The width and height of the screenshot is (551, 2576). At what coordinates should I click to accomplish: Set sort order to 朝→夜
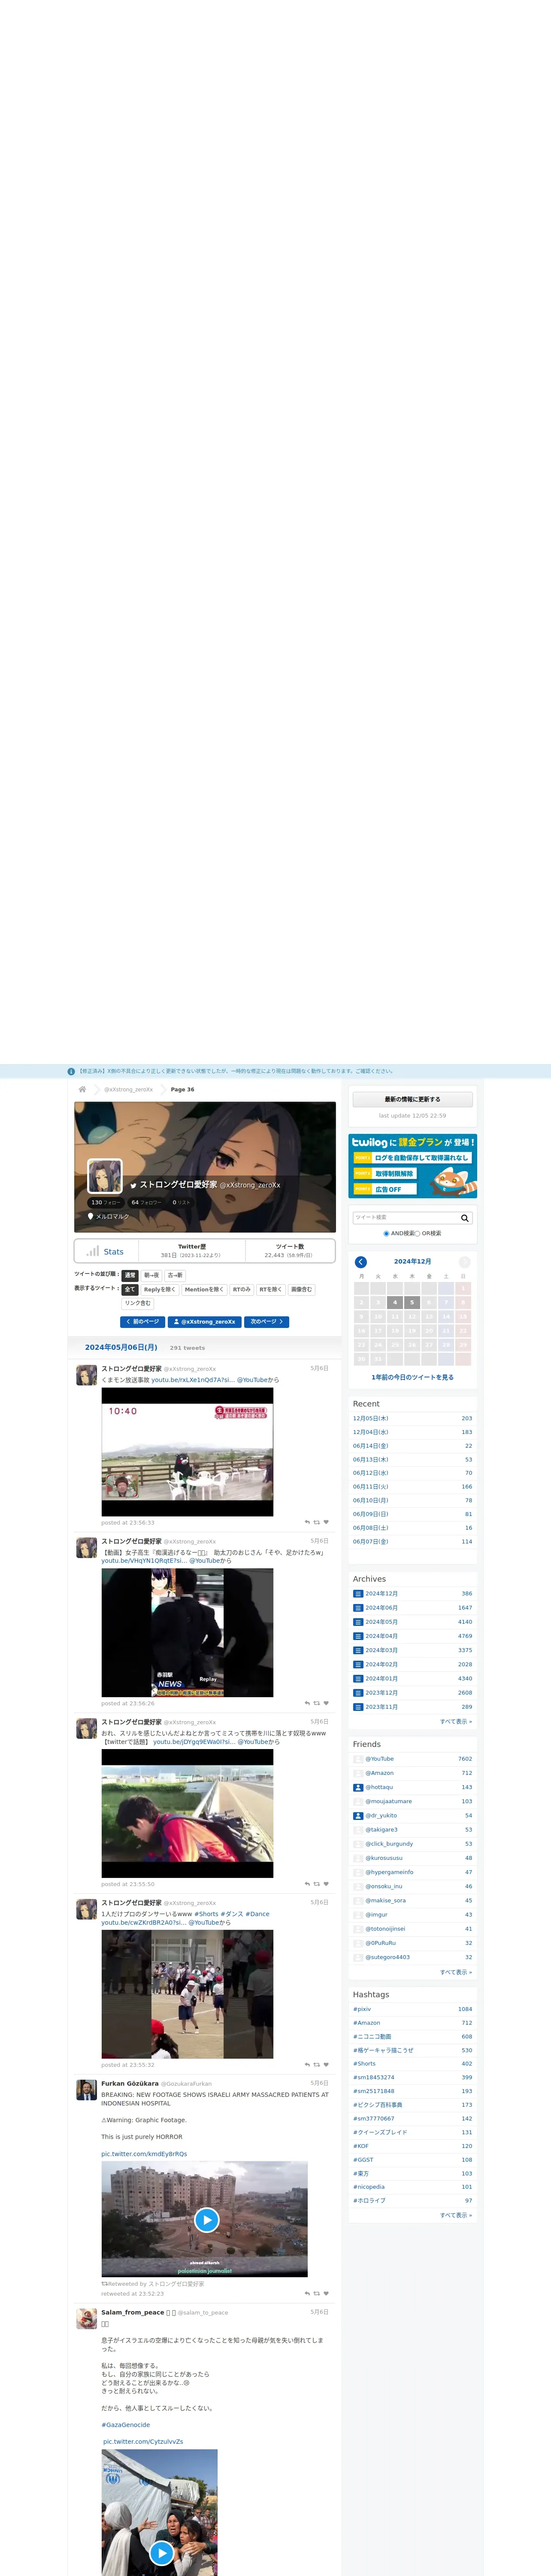click(151, 1275)
